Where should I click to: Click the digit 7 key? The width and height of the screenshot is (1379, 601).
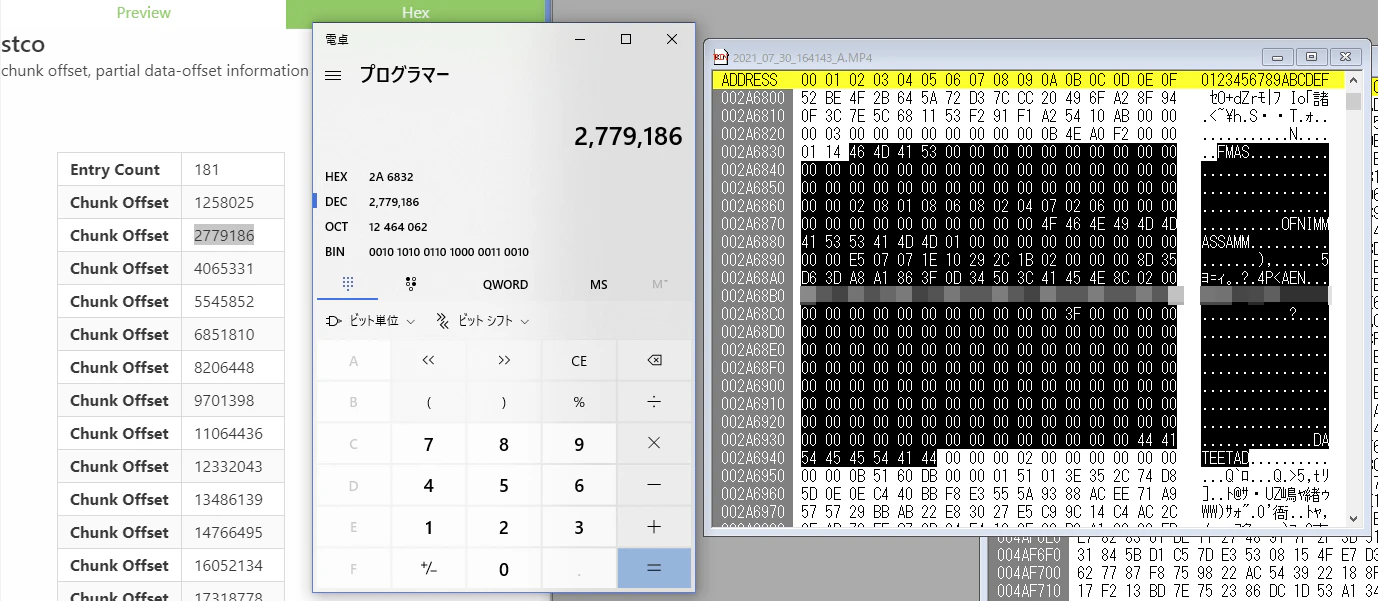[x=429, y=444]
